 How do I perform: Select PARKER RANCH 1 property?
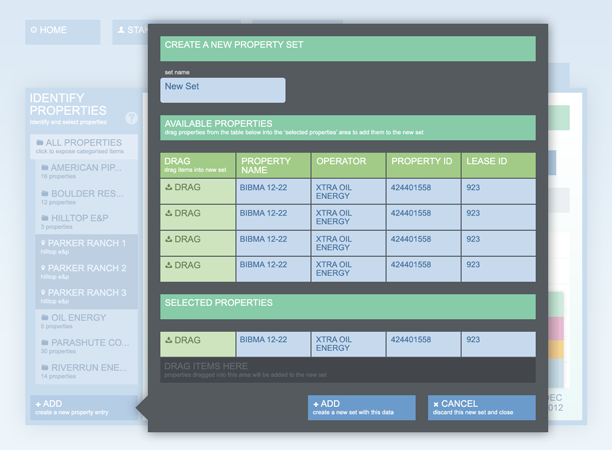(x=86, y=247)
